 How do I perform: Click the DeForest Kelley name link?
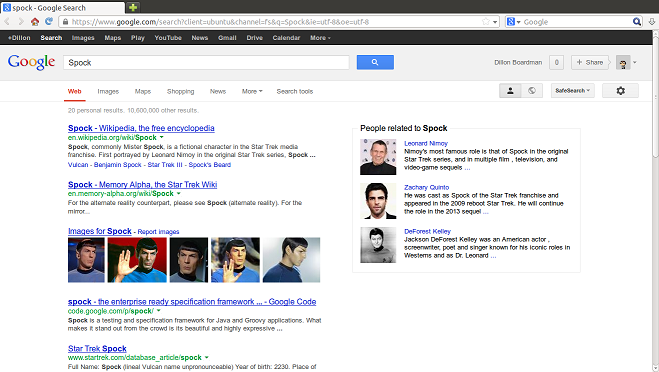[427, 231]
